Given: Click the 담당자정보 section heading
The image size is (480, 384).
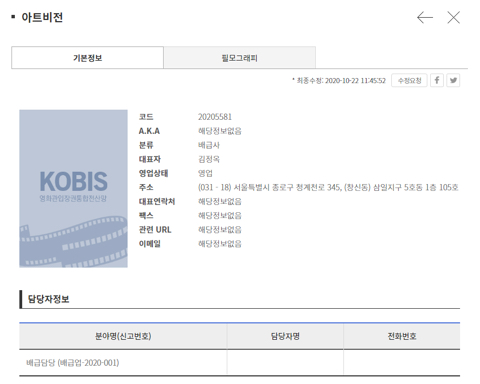Looking at the screenshot, I should 48,299.
